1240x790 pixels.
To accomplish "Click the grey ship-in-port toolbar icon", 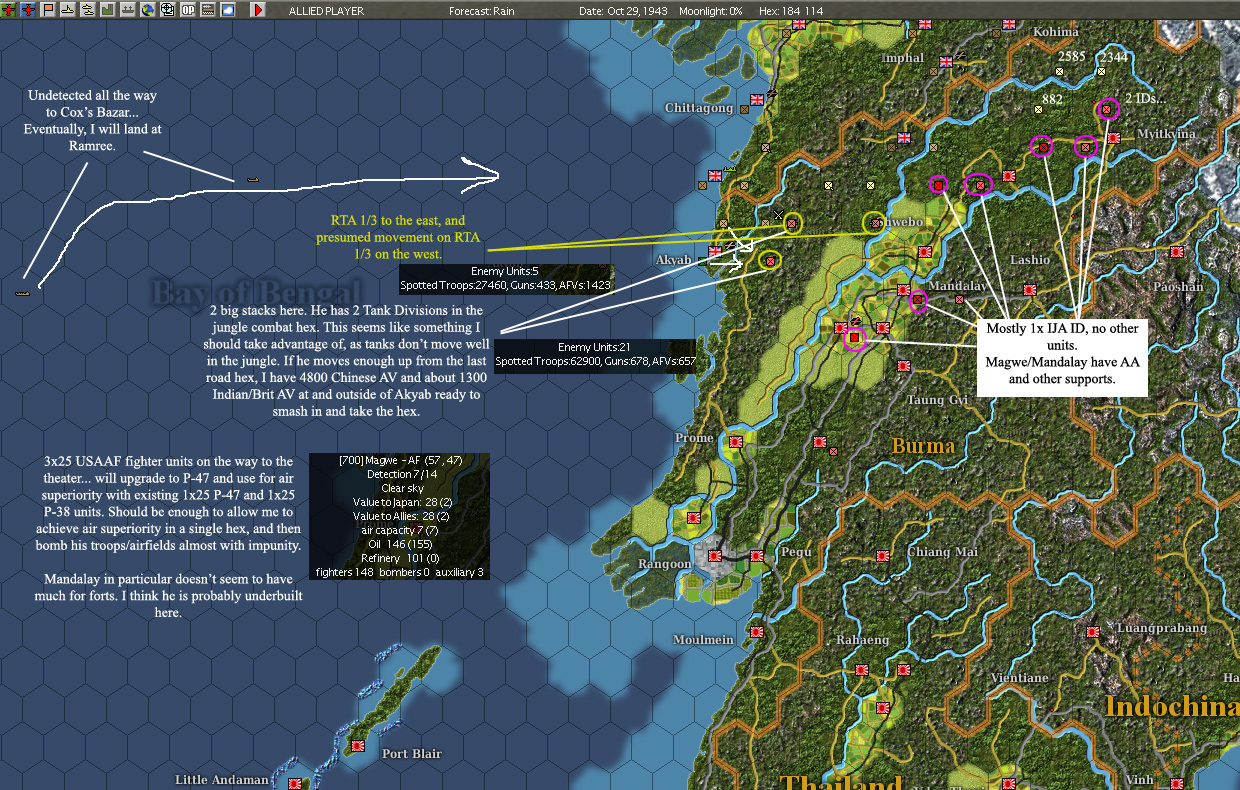I will click(128, 10).
